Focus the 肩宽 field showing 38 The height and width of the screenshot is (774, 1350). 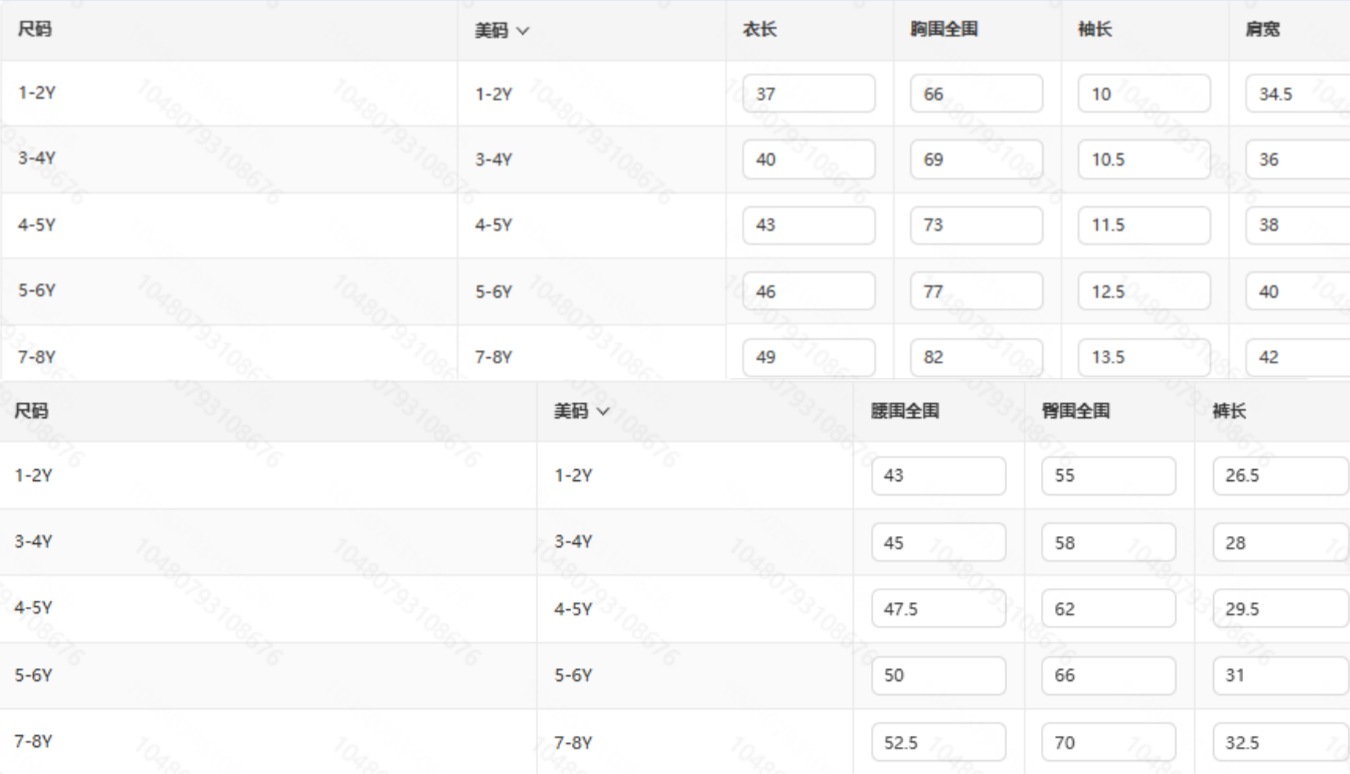[1298, 226]
